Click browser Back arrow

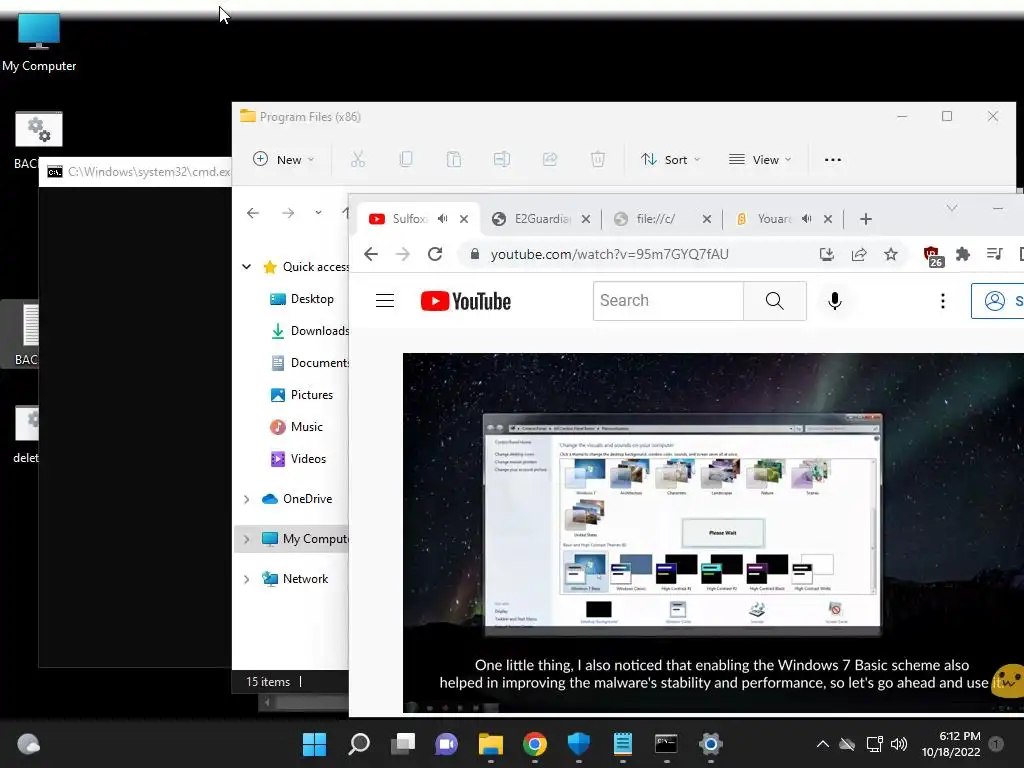371,254
